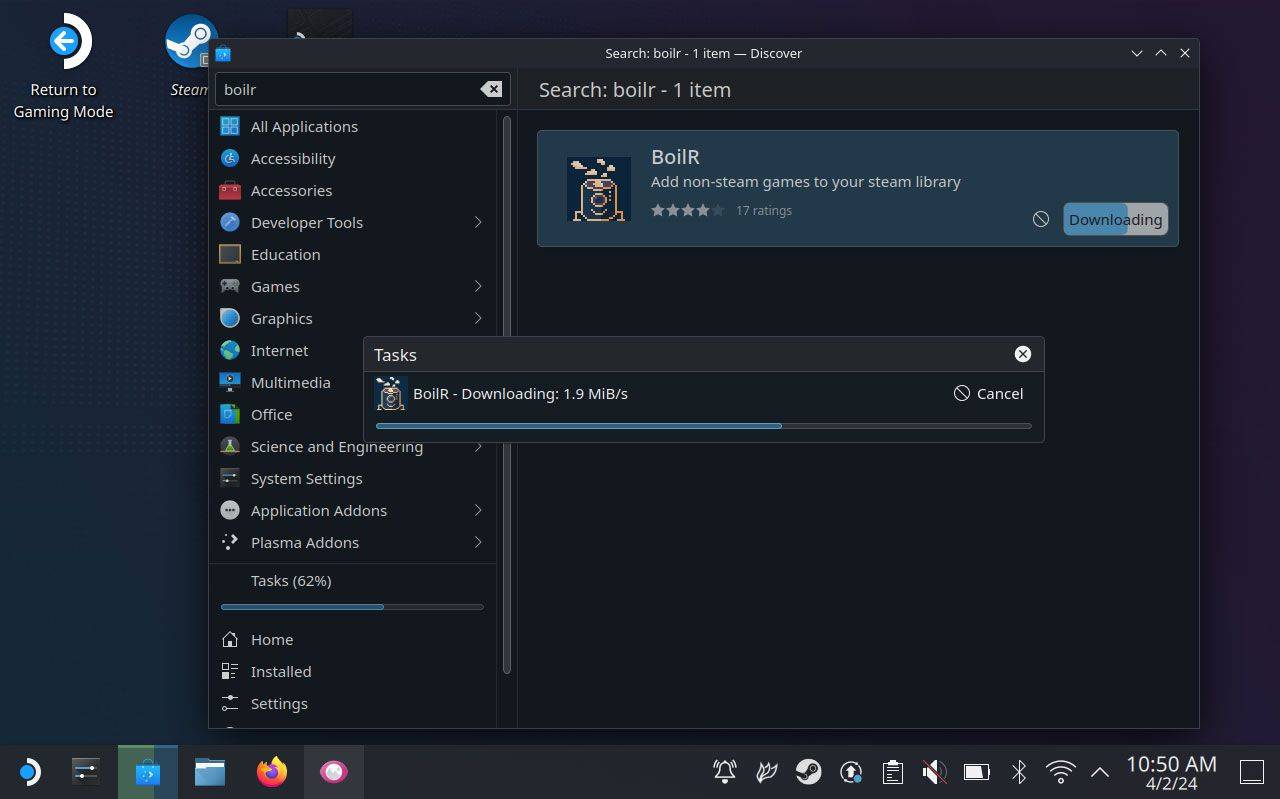Click the Developer Tools icon
This screenshot has width=1280, height=799.
[230, 222]
